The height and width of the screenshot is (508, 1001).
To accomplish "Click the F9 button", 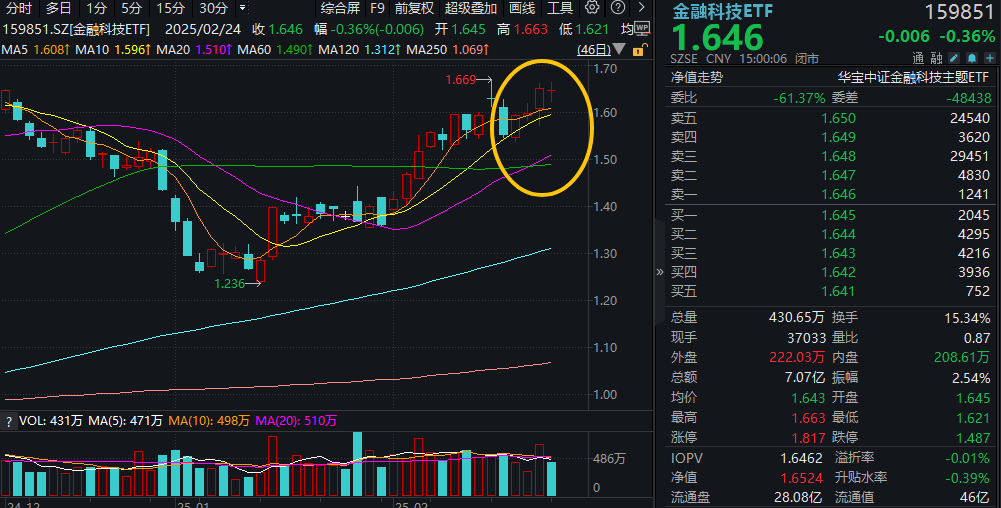I will coord(377,8).
